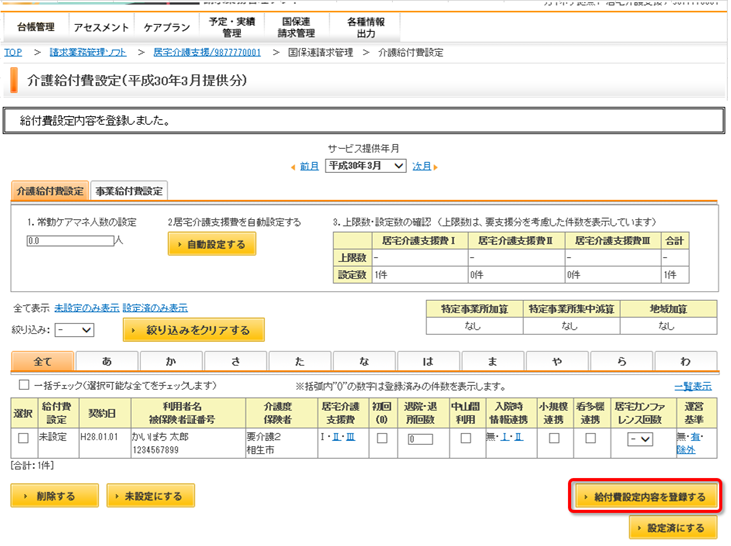
Task: Select 居宅介護支援費 Ⅱ link in row
Action: click(x=336, y=437)
